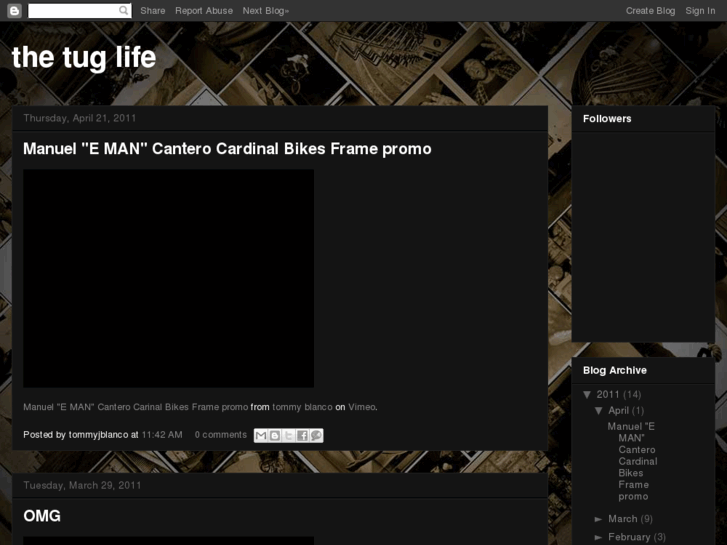Click the BlogThis! share icon
727x545 pixels.
[274, 435]
